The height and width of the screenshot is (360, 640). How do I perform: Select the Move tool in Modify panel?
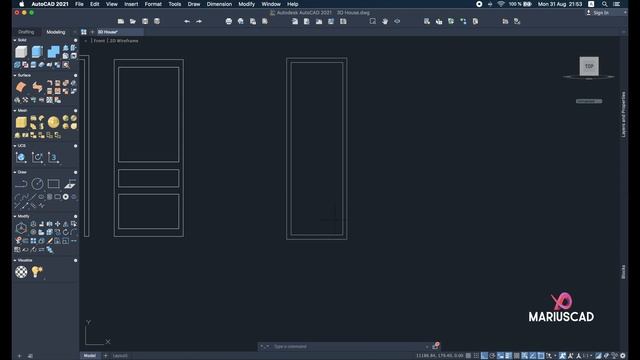[x=57, y=224]
